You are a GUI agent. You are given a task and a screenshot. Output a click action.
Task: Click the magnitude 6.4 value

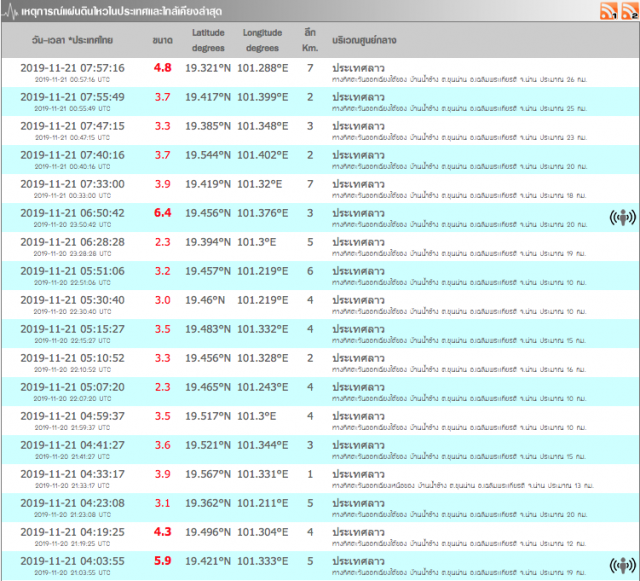click(x=162, y=213)
